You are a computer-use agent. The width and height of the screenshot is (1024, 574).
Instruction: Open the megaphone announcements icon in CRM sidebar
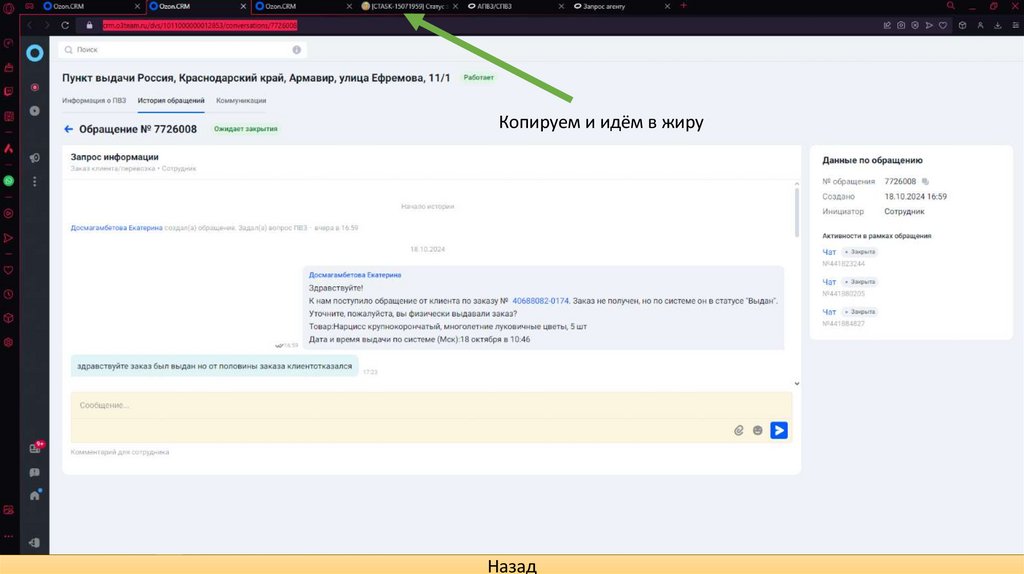(35, 158)
